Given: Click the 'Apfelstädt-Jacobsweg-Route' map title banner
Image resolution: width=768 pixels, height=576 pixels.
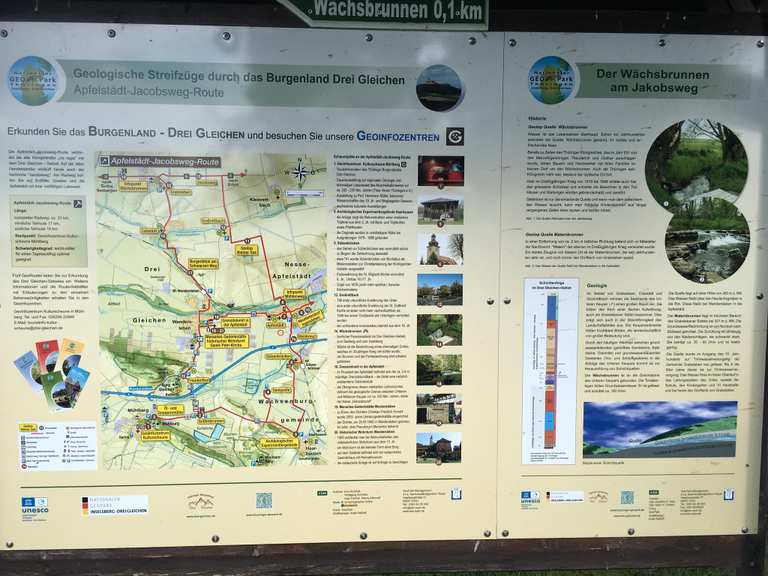Looking at the screenshot, I should pyautogui.click(x=160, y=162).
